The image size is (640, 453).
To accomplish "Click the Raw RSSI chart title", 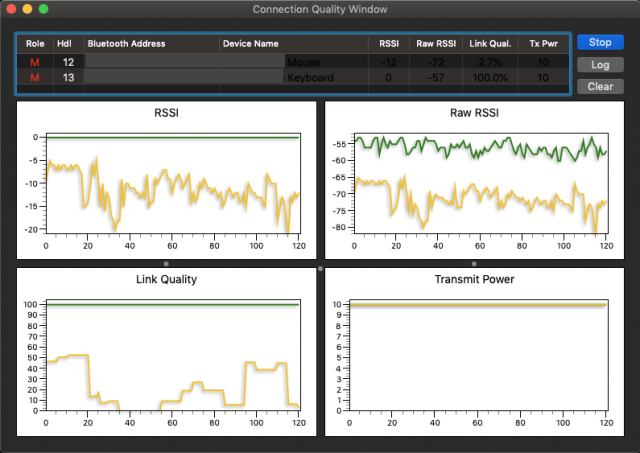I will 474,113.
